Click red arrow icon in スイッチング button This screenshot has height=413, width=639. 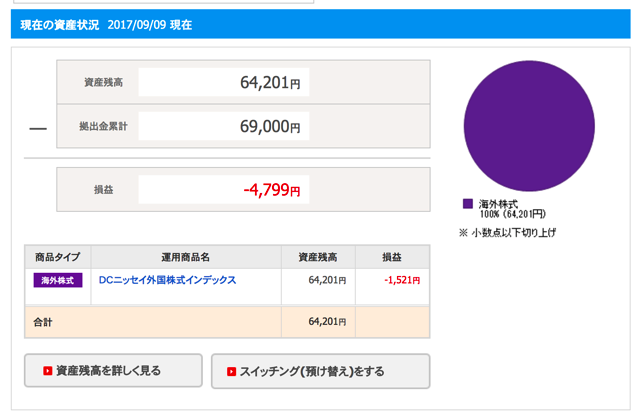click(231, 371)
